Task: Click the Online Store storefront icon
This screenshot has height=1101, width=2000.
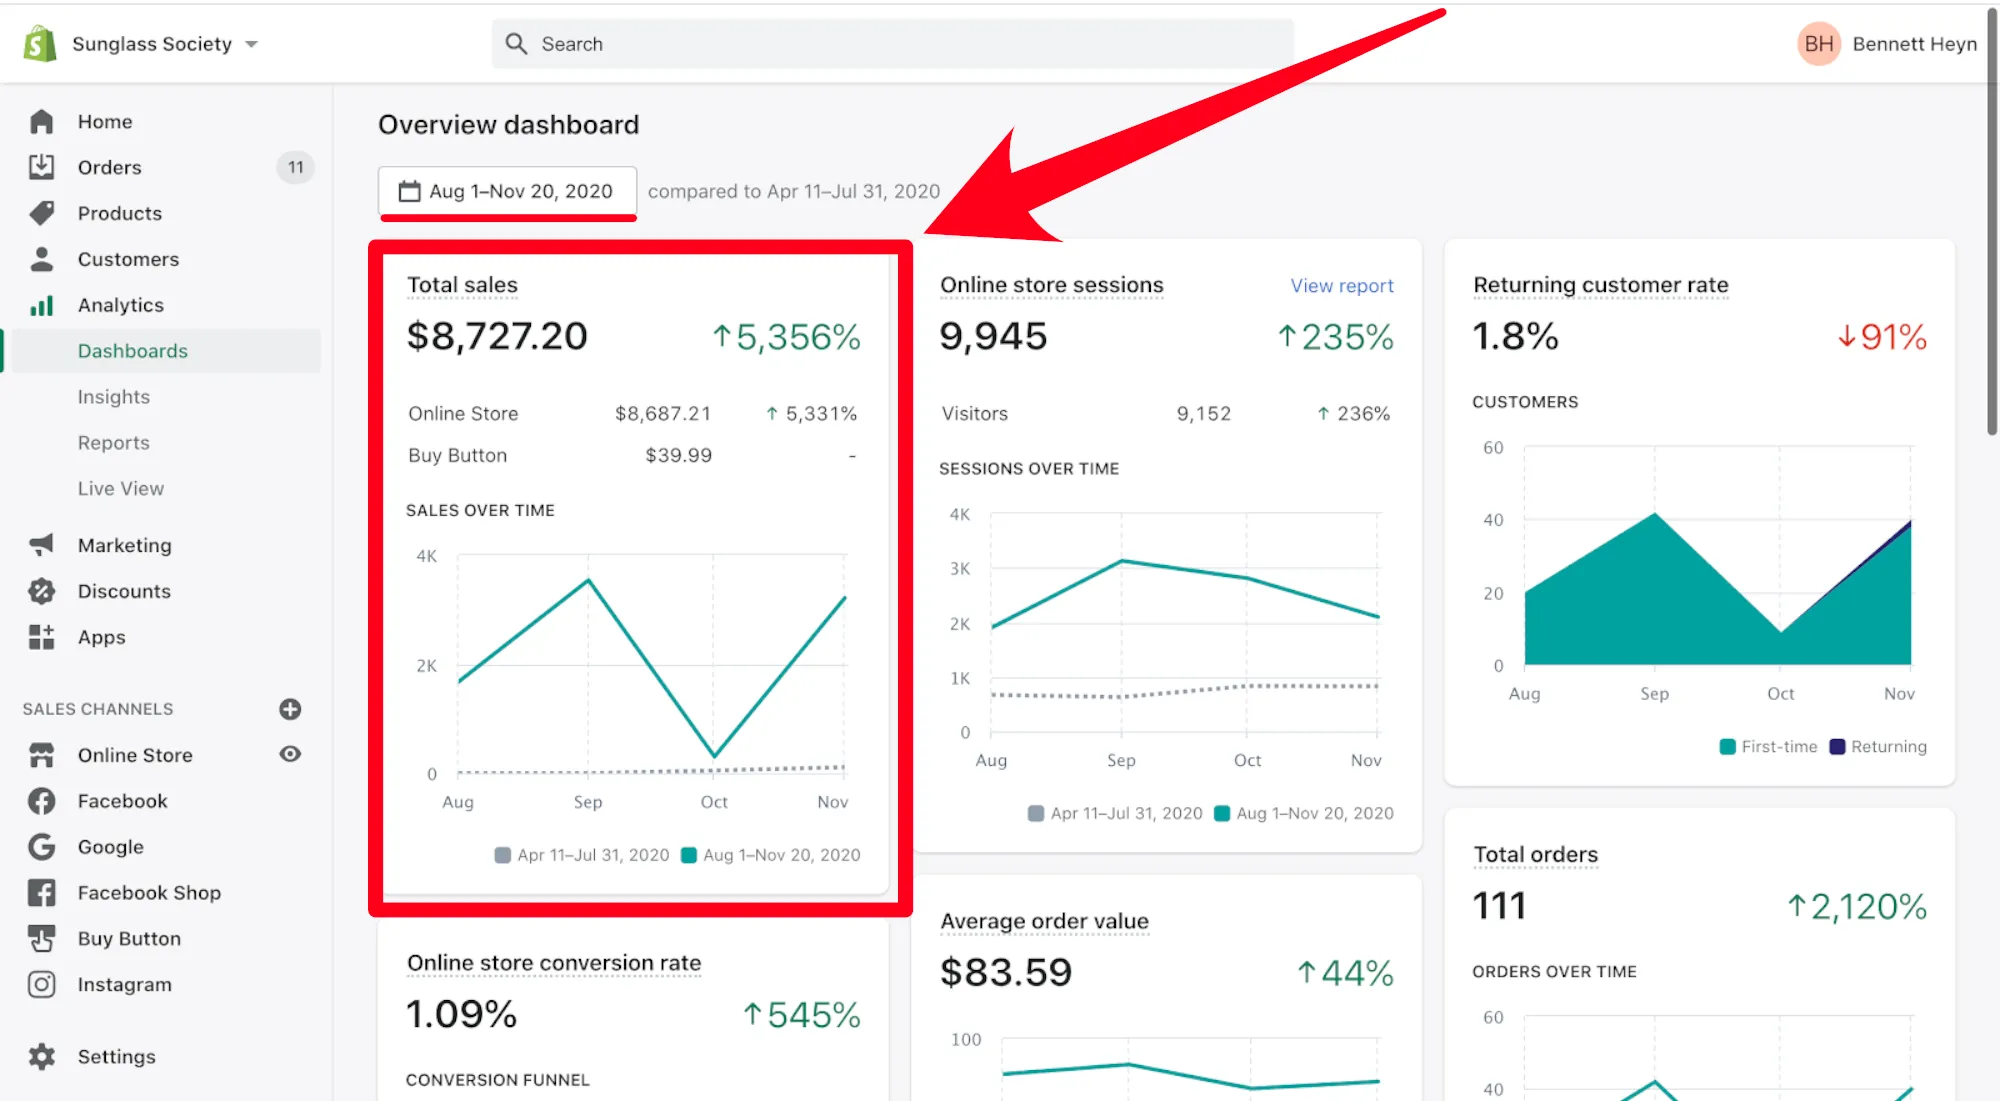Action: pyautogui.click(x=41, y=755)
